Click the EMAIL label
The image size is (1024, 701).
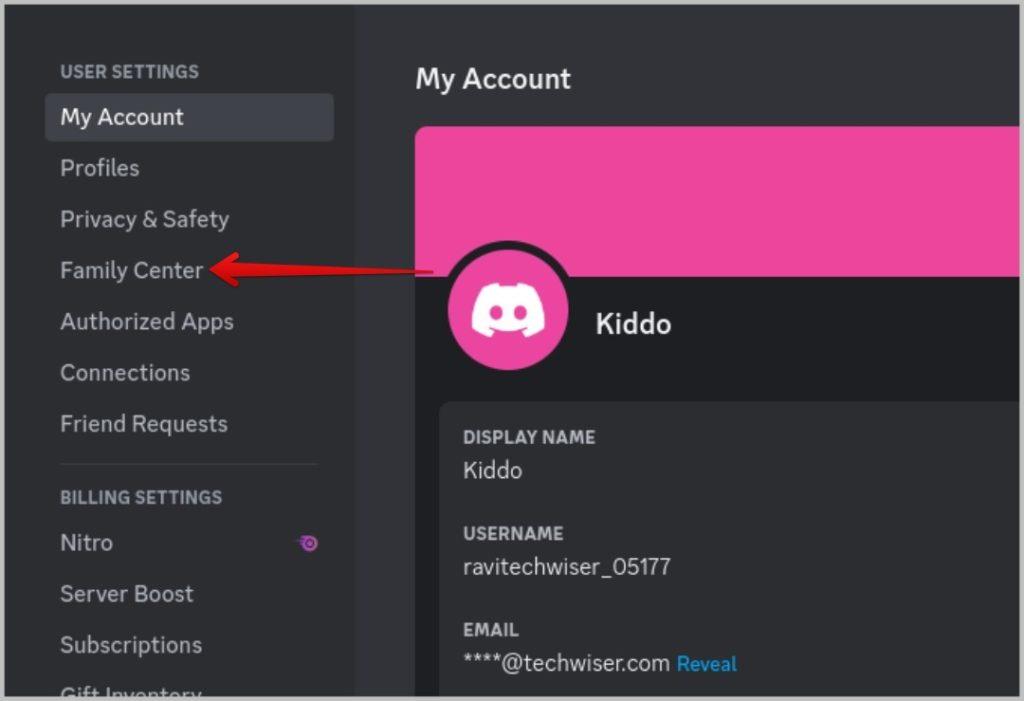point(490,630)
